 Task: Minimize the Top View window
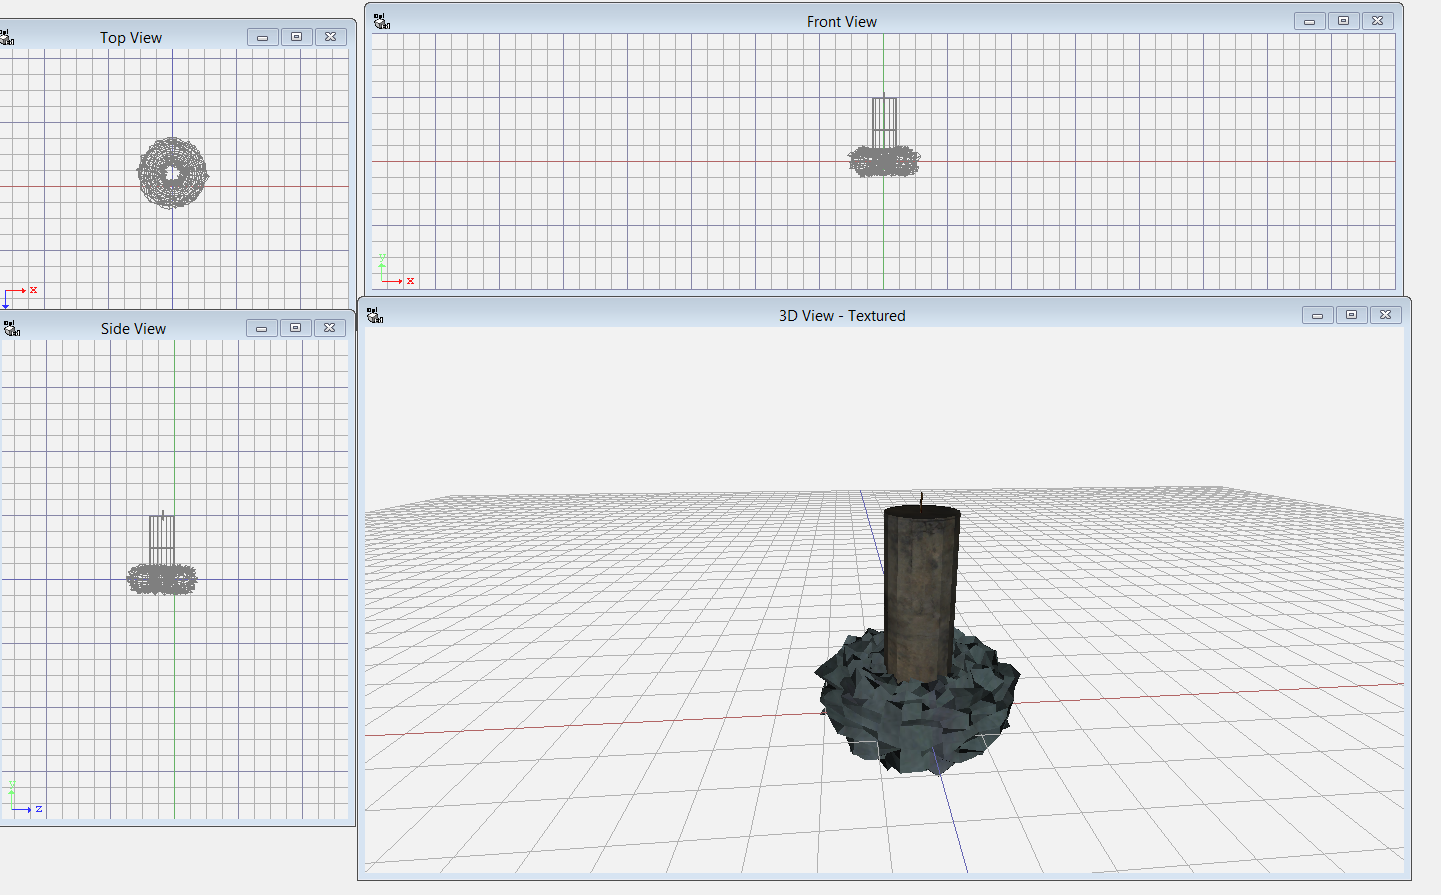click(x=262, y=37)
